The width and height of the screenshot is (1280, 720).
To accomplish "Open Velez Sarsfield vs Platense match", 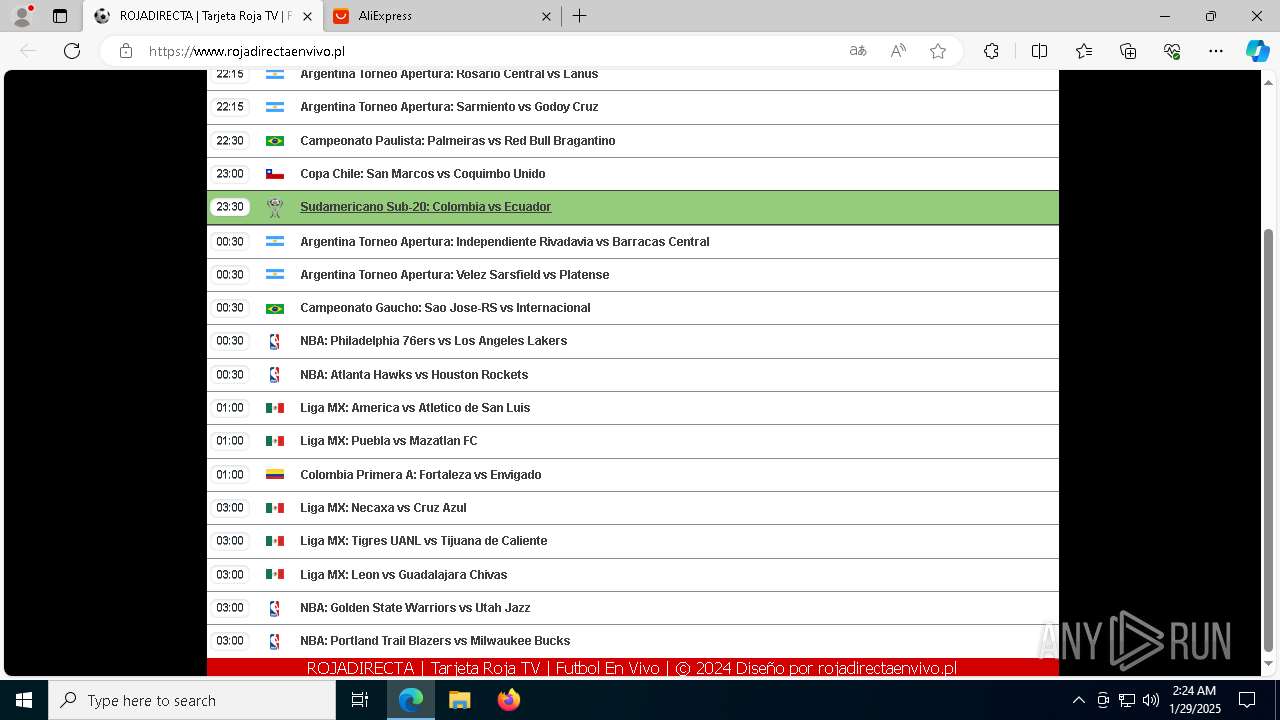I will click(455, 275).
